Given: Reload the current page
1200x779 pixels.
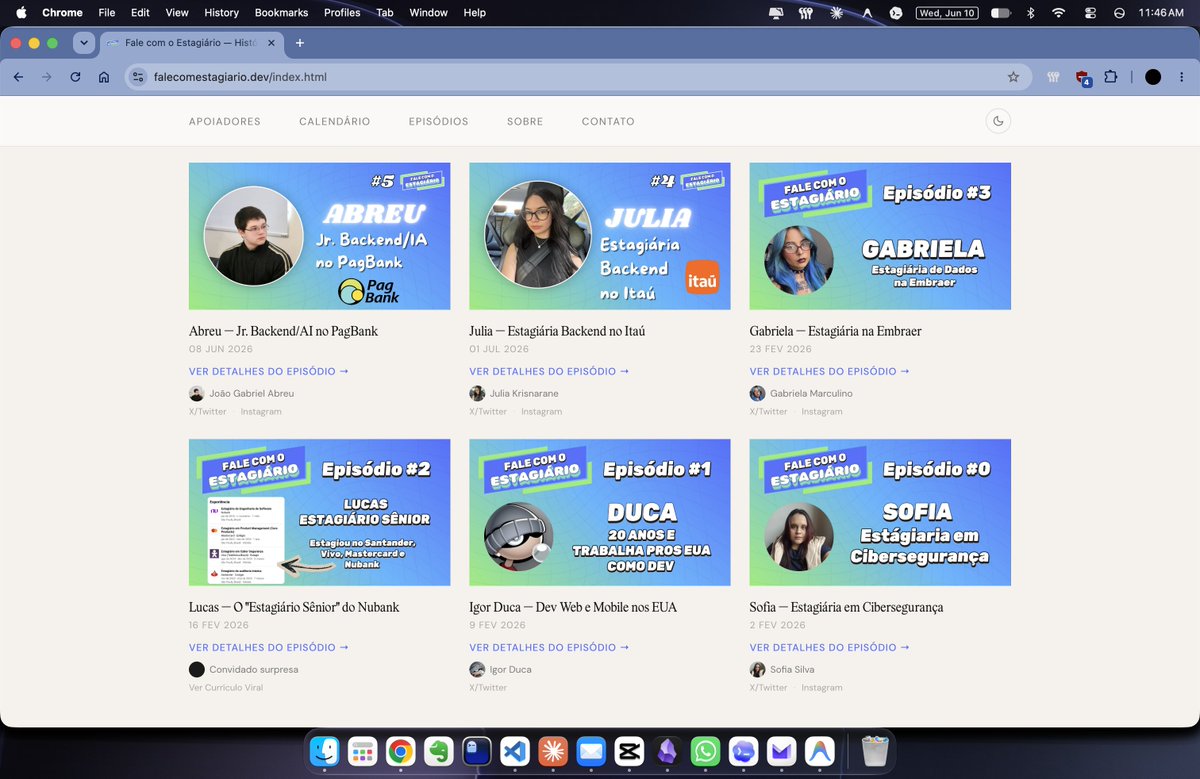Looking at the screenshot, I should 75,77.
